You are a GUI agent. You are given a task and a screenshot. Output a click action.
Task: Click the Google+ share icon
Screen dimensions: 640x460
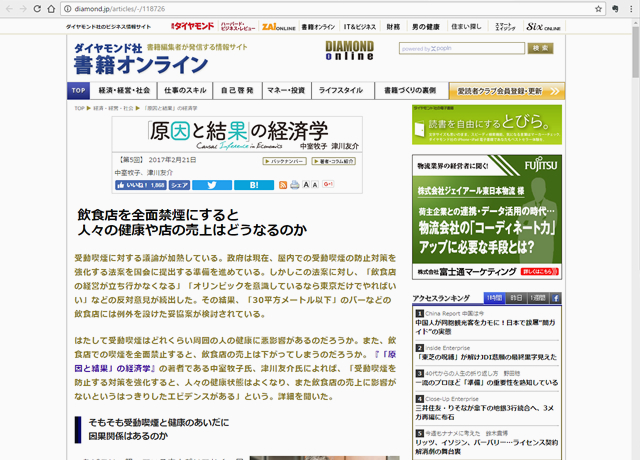327,185
